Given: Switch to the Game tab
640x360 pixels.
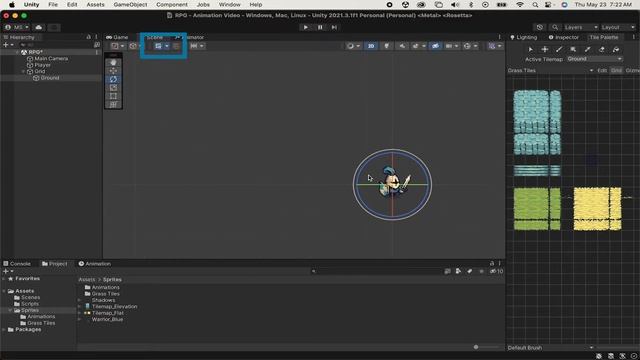Looking at the screenshot, I should (118, 37).
